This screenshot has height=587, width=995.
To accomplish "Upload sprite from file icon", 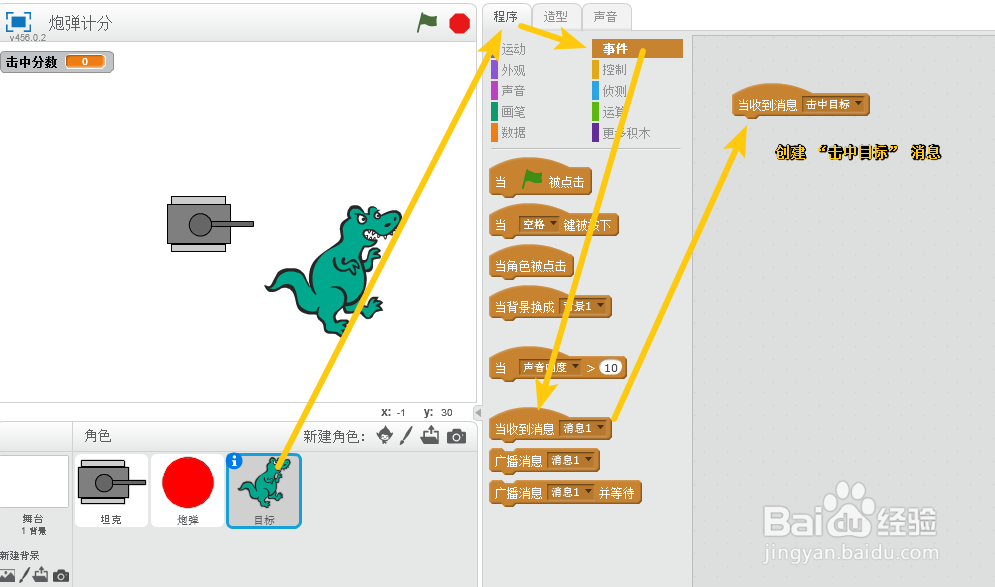I will point(430,435).
